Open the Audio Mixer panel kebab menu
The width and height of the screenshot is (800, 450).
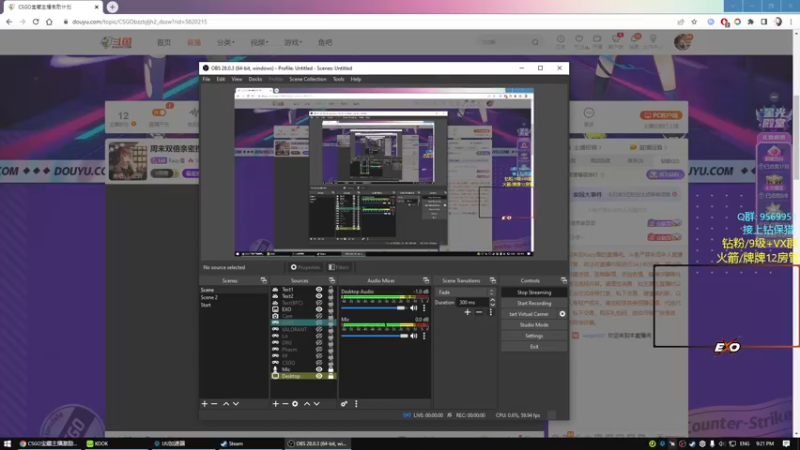356,404
